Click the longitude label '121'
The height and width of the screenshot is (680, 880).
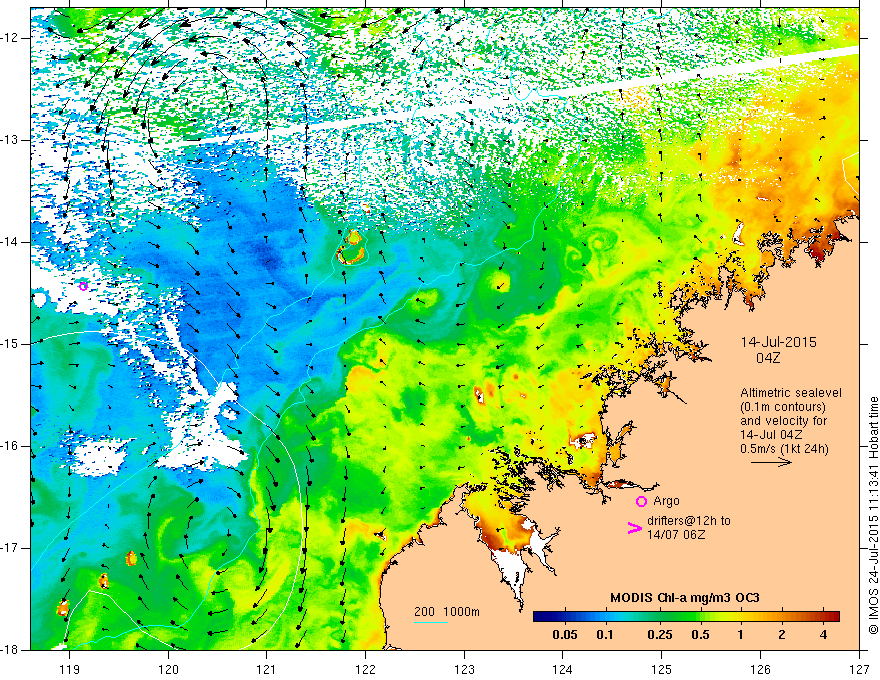[267, 669]
